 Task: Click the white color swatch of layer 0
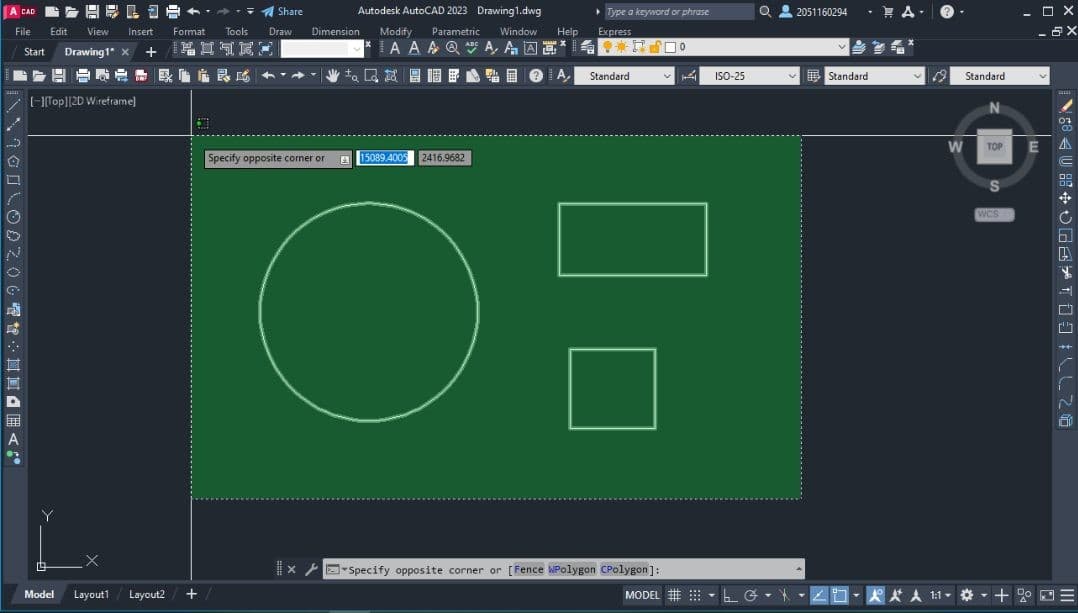pyautogui.click(x=670, y=47)
